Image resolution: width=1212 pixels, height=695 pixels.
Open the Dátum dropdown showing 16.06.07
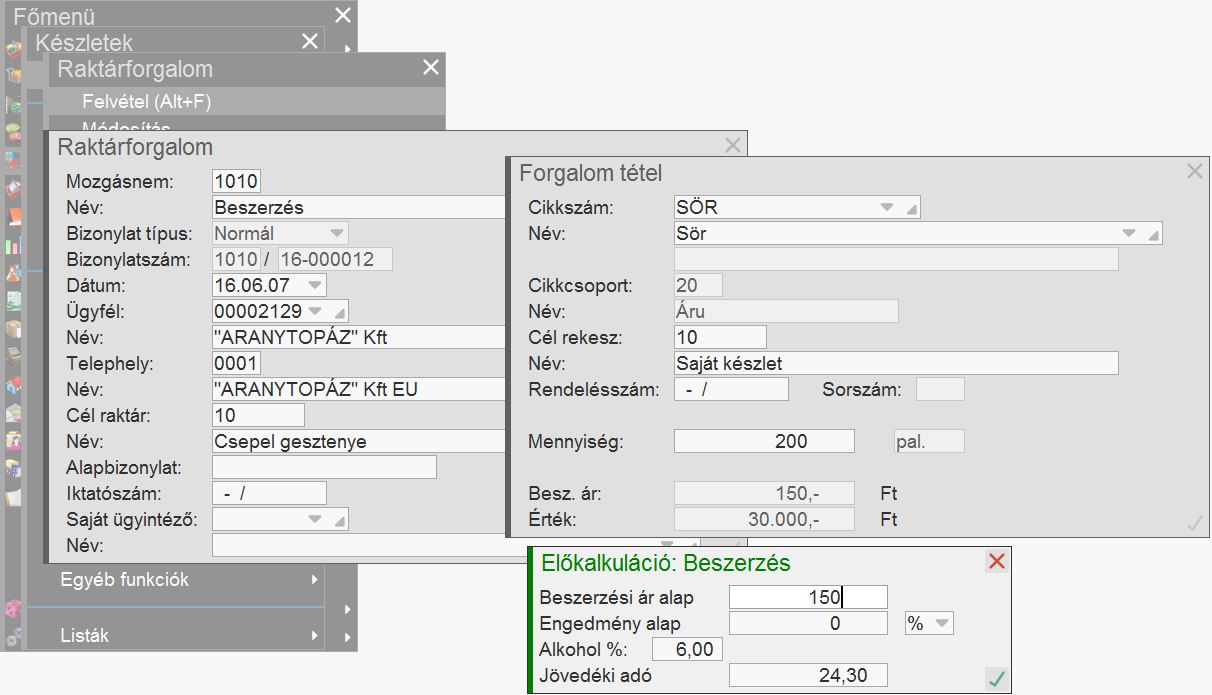pos(316,285)
